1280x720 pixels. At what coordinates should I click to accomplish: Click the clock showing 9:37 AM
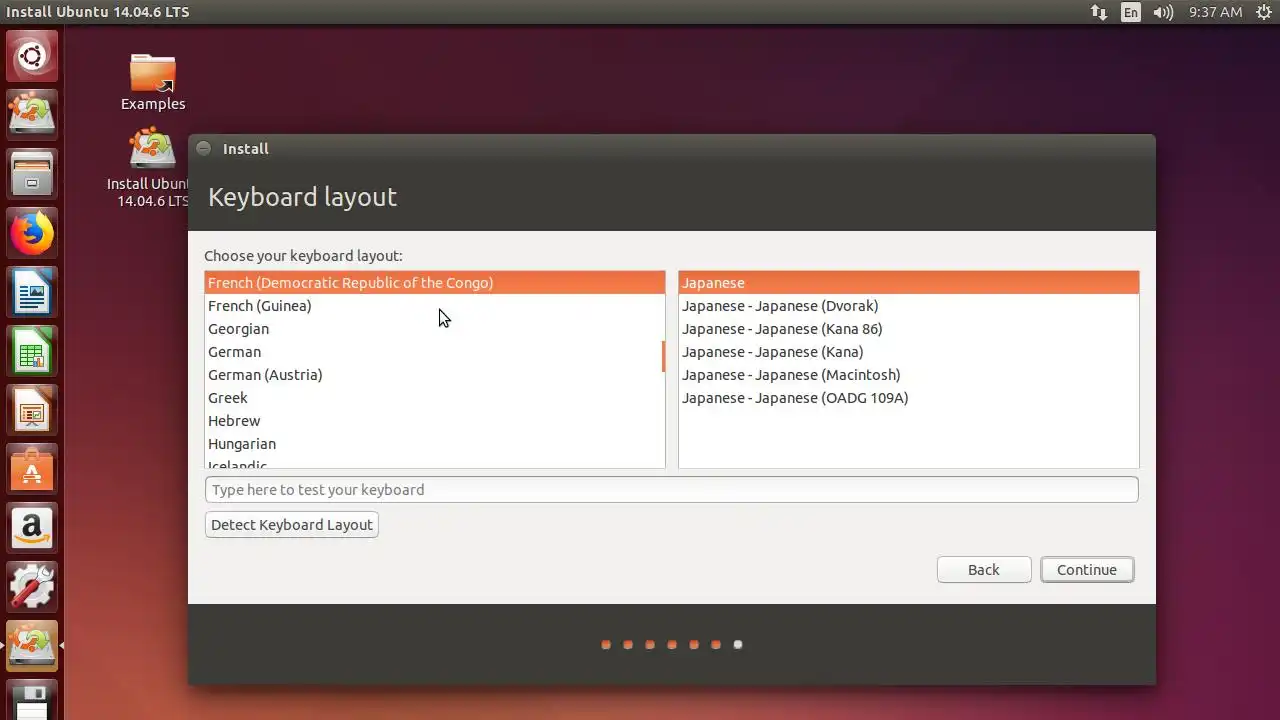tap(1215, 12)
